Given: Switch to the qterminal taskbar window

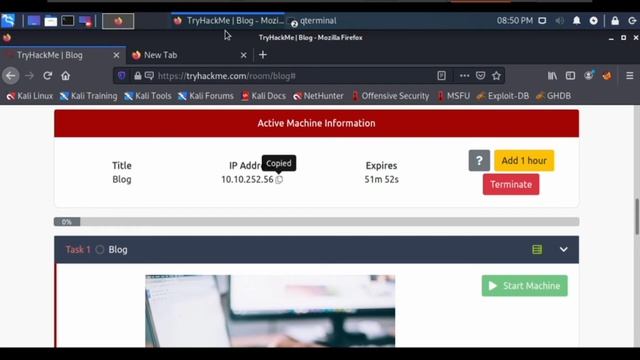Looking at the screenshot, I should (x=312, y=21).
